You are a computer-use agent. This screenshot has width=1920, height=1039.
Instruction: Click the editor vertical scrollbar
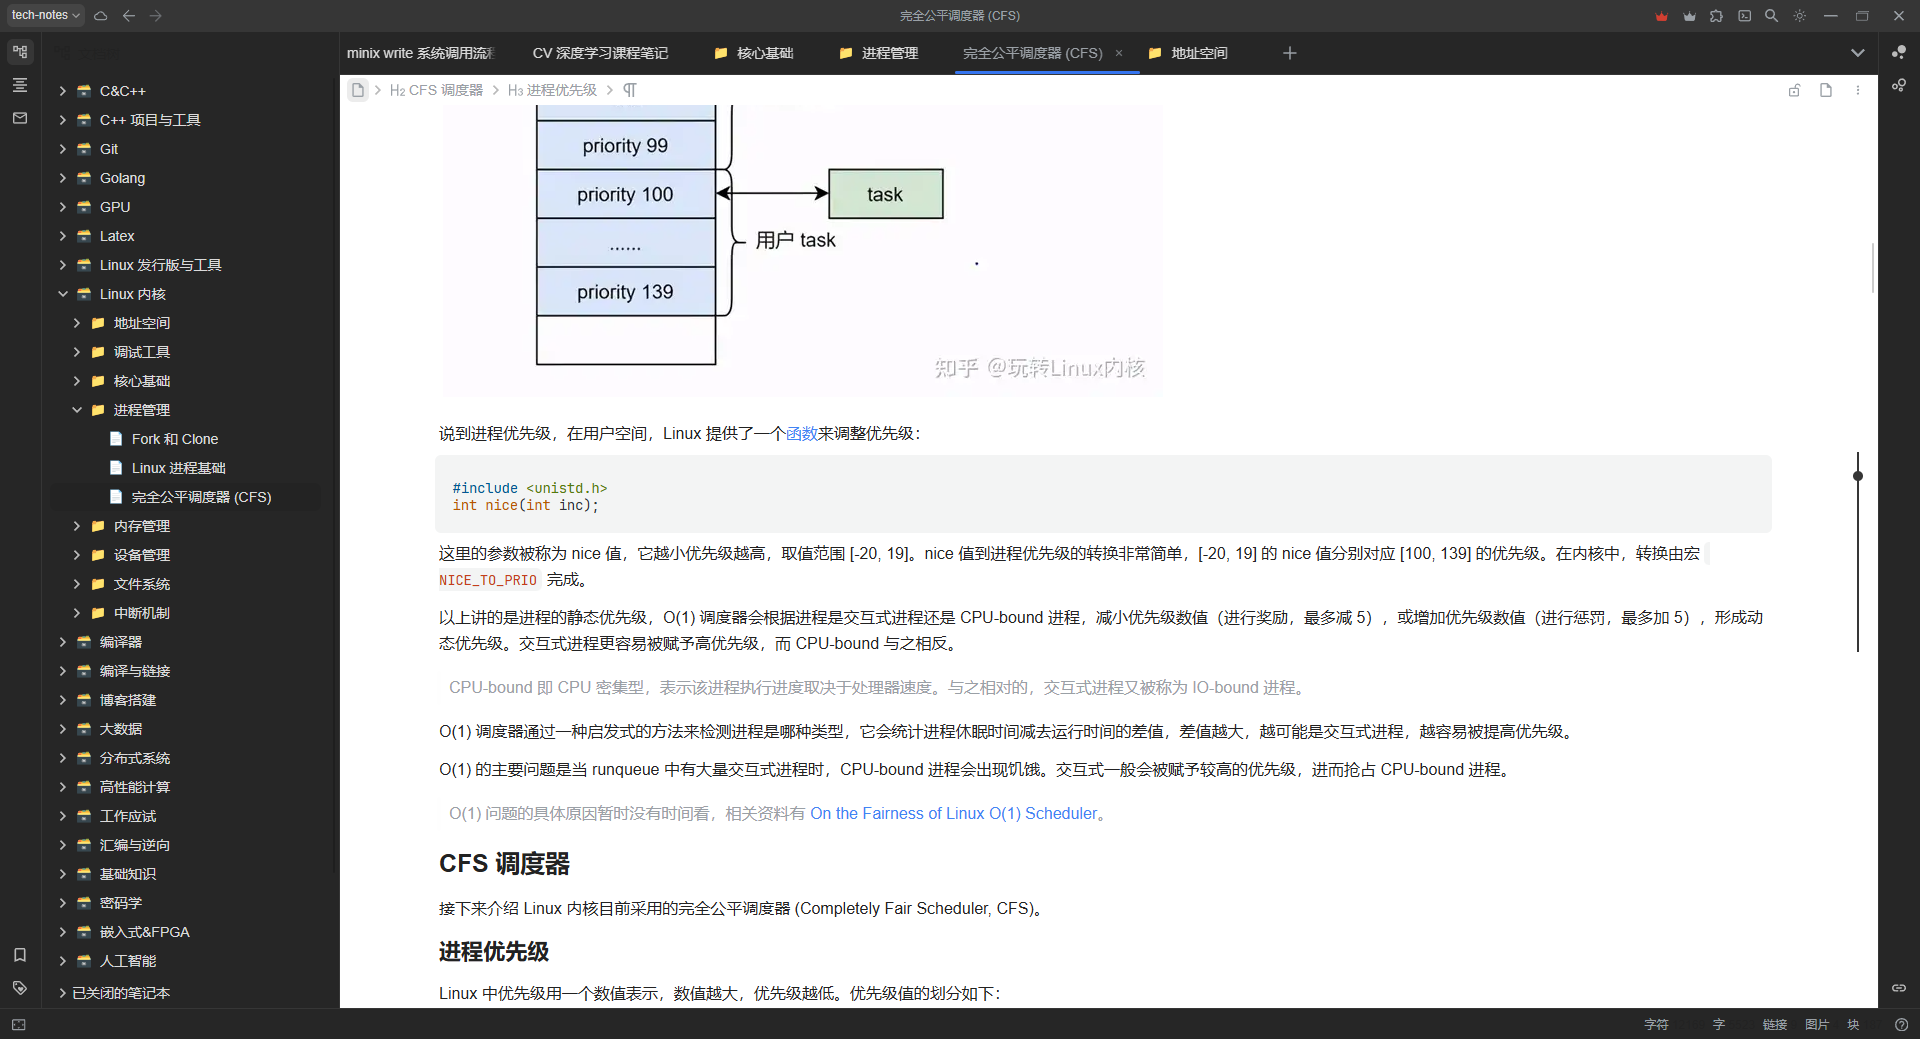click(x=1873, y=268)
